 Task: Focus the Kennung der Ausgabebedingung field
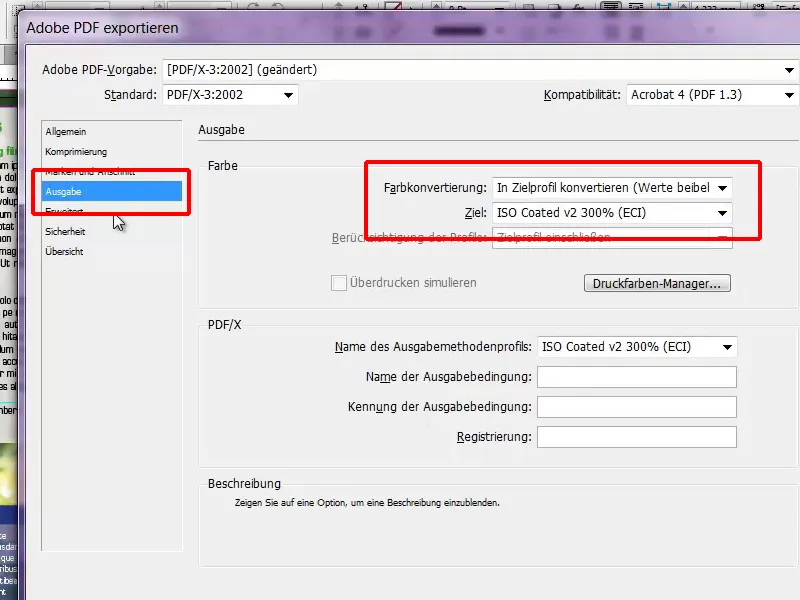click(637, 407)
